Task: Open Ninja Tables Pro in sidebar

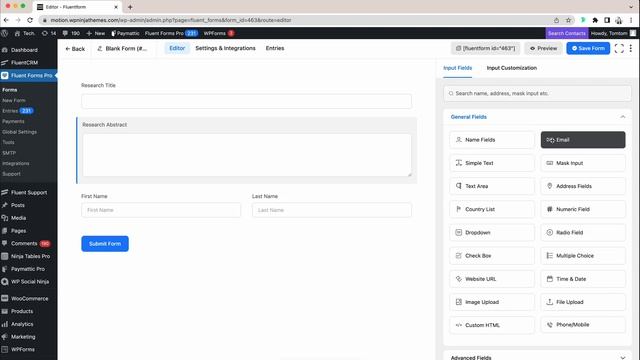Action: click(29, 256)
